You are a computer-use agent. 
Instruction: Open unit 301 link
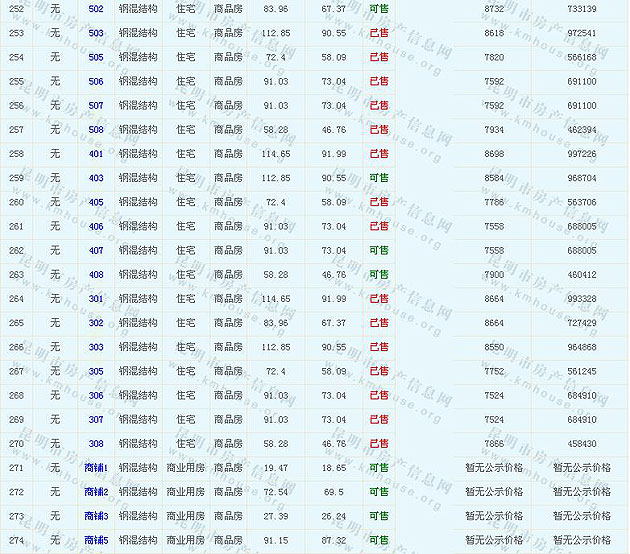pyautogui.click(x=96, y=299)
